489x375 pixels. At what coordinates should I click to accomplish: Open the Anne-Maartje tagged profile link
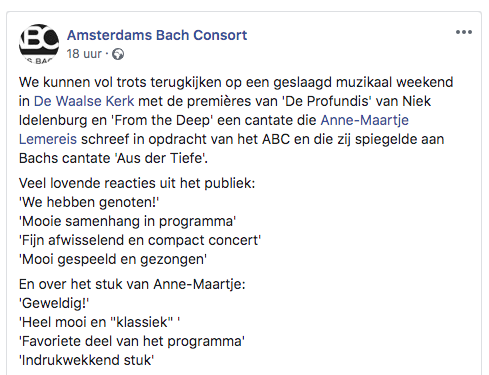coord(364,120)
